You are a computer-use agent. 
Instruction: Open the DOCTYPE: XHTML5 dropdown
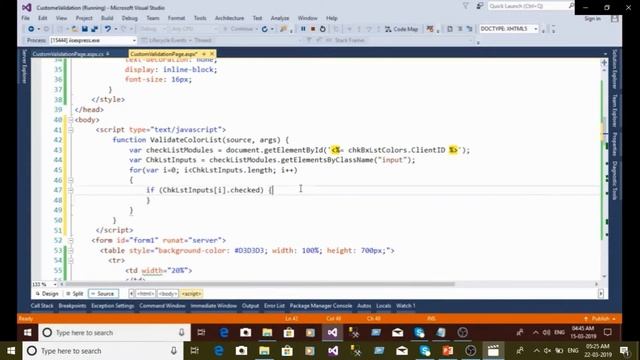coord(509,29)
